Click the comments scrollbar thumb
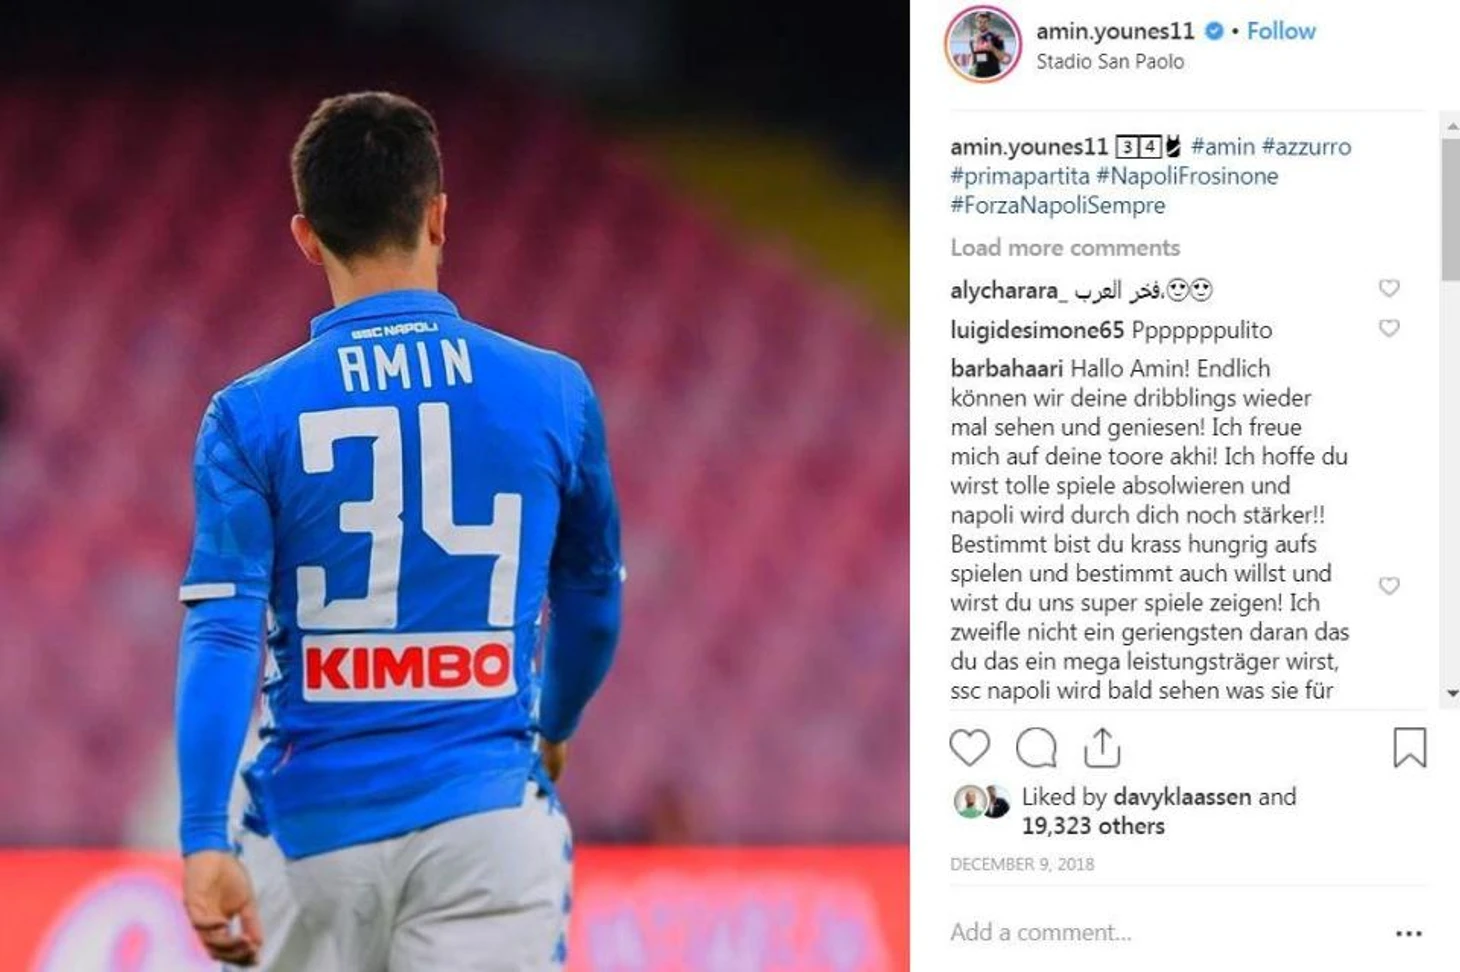 pyautogui.click(x=1451, y=210)
